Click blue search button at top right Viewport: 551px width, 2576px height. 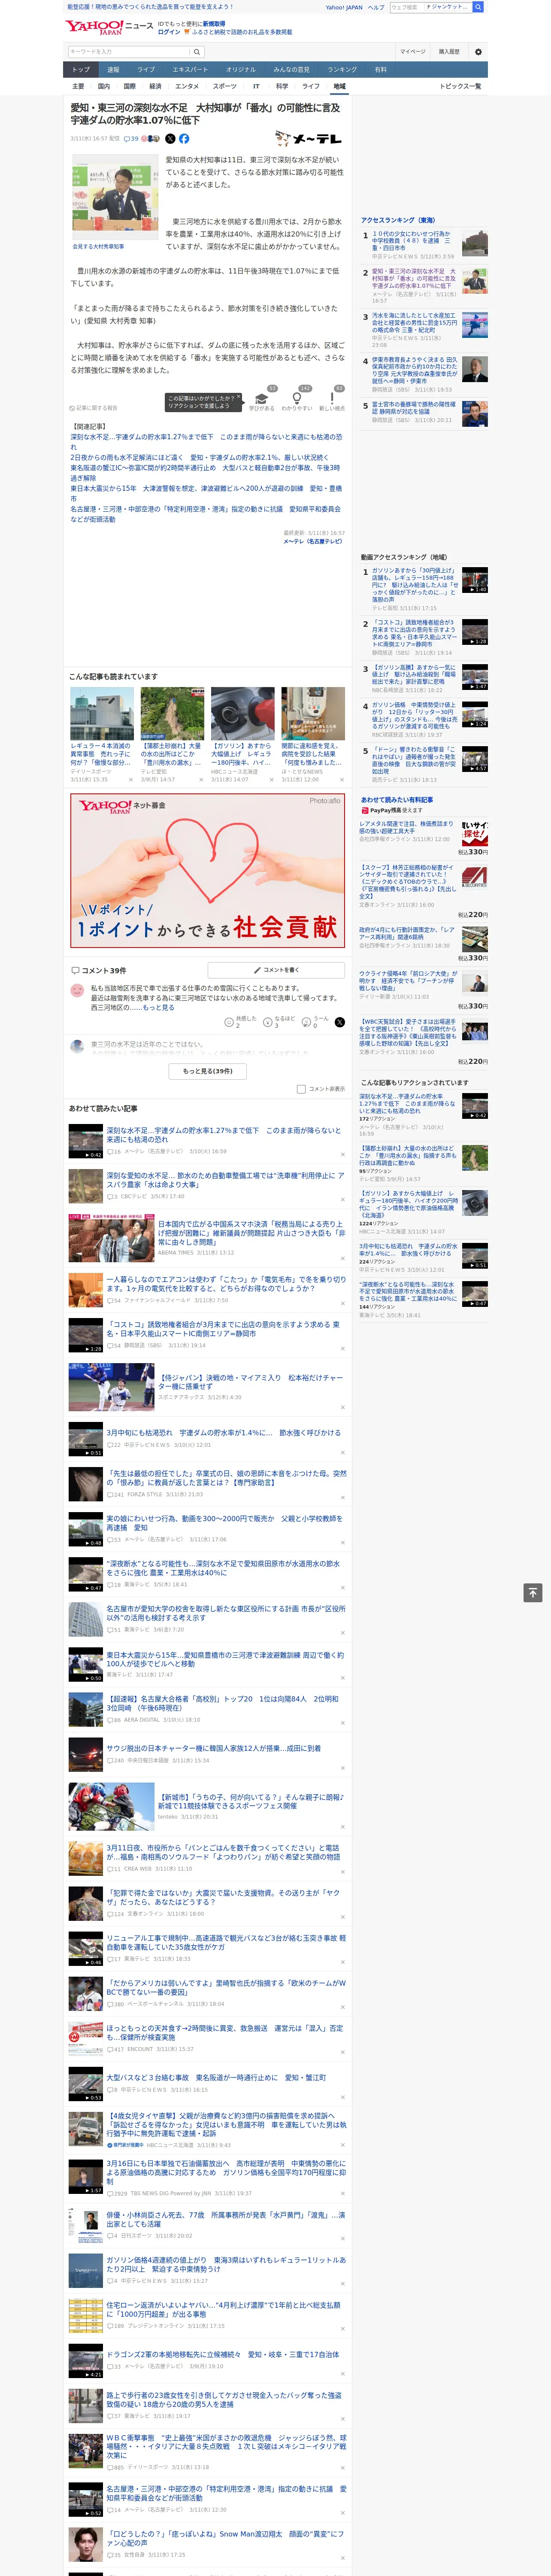tap(478, 7)
